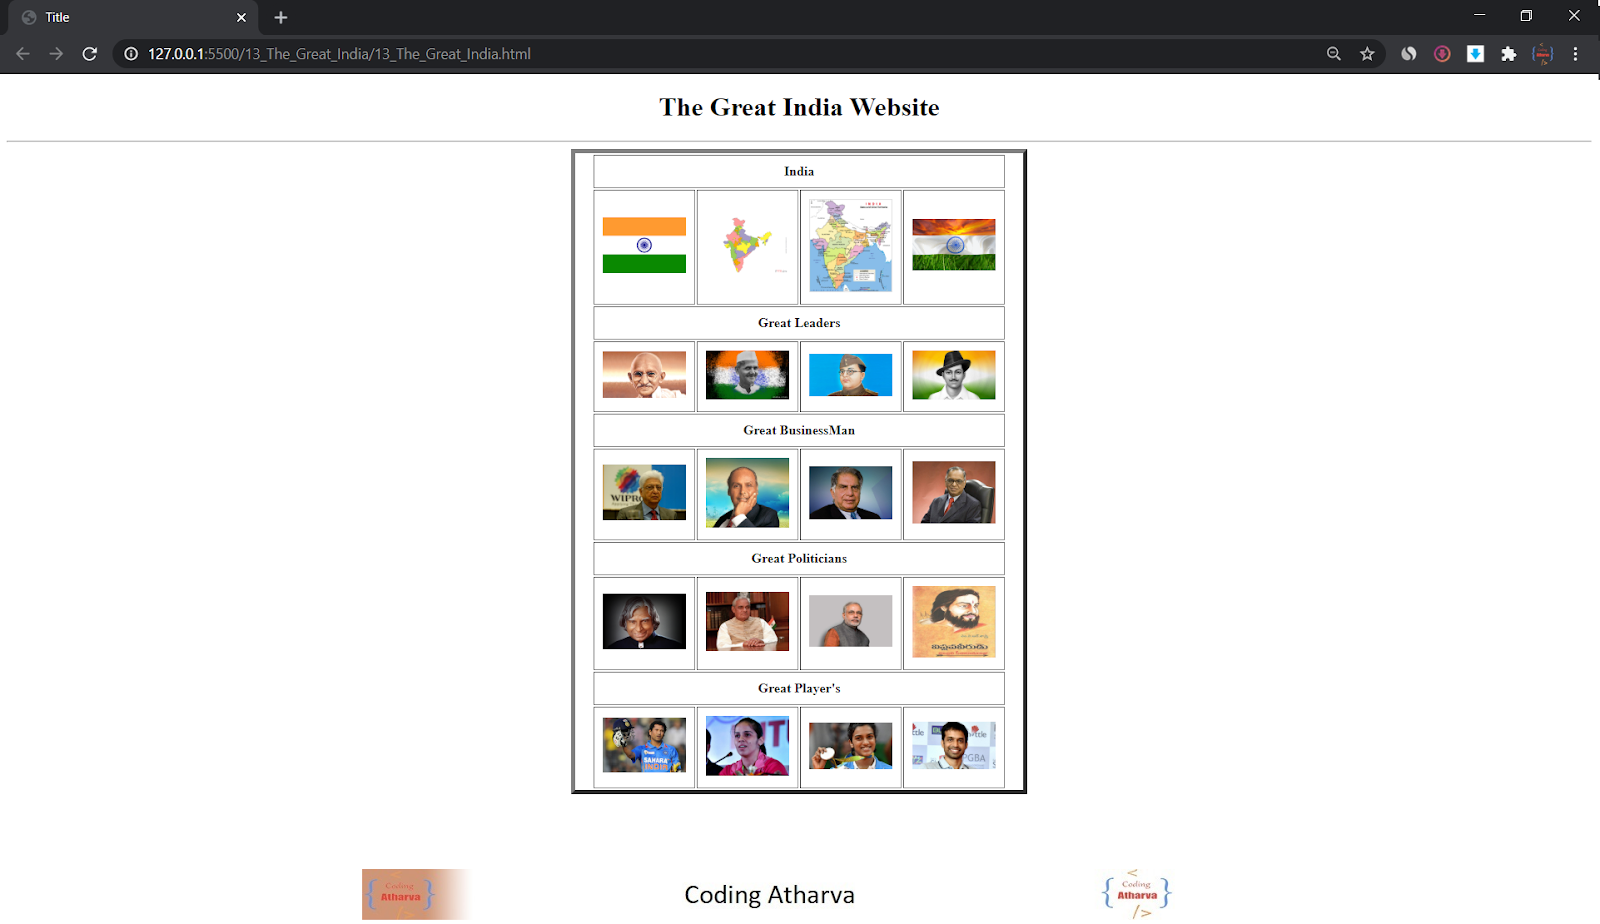Image resolution: width=1600 pixels, height=924 pixels.
Task: Click the blue download extension icon
Action: point(1475,54)
